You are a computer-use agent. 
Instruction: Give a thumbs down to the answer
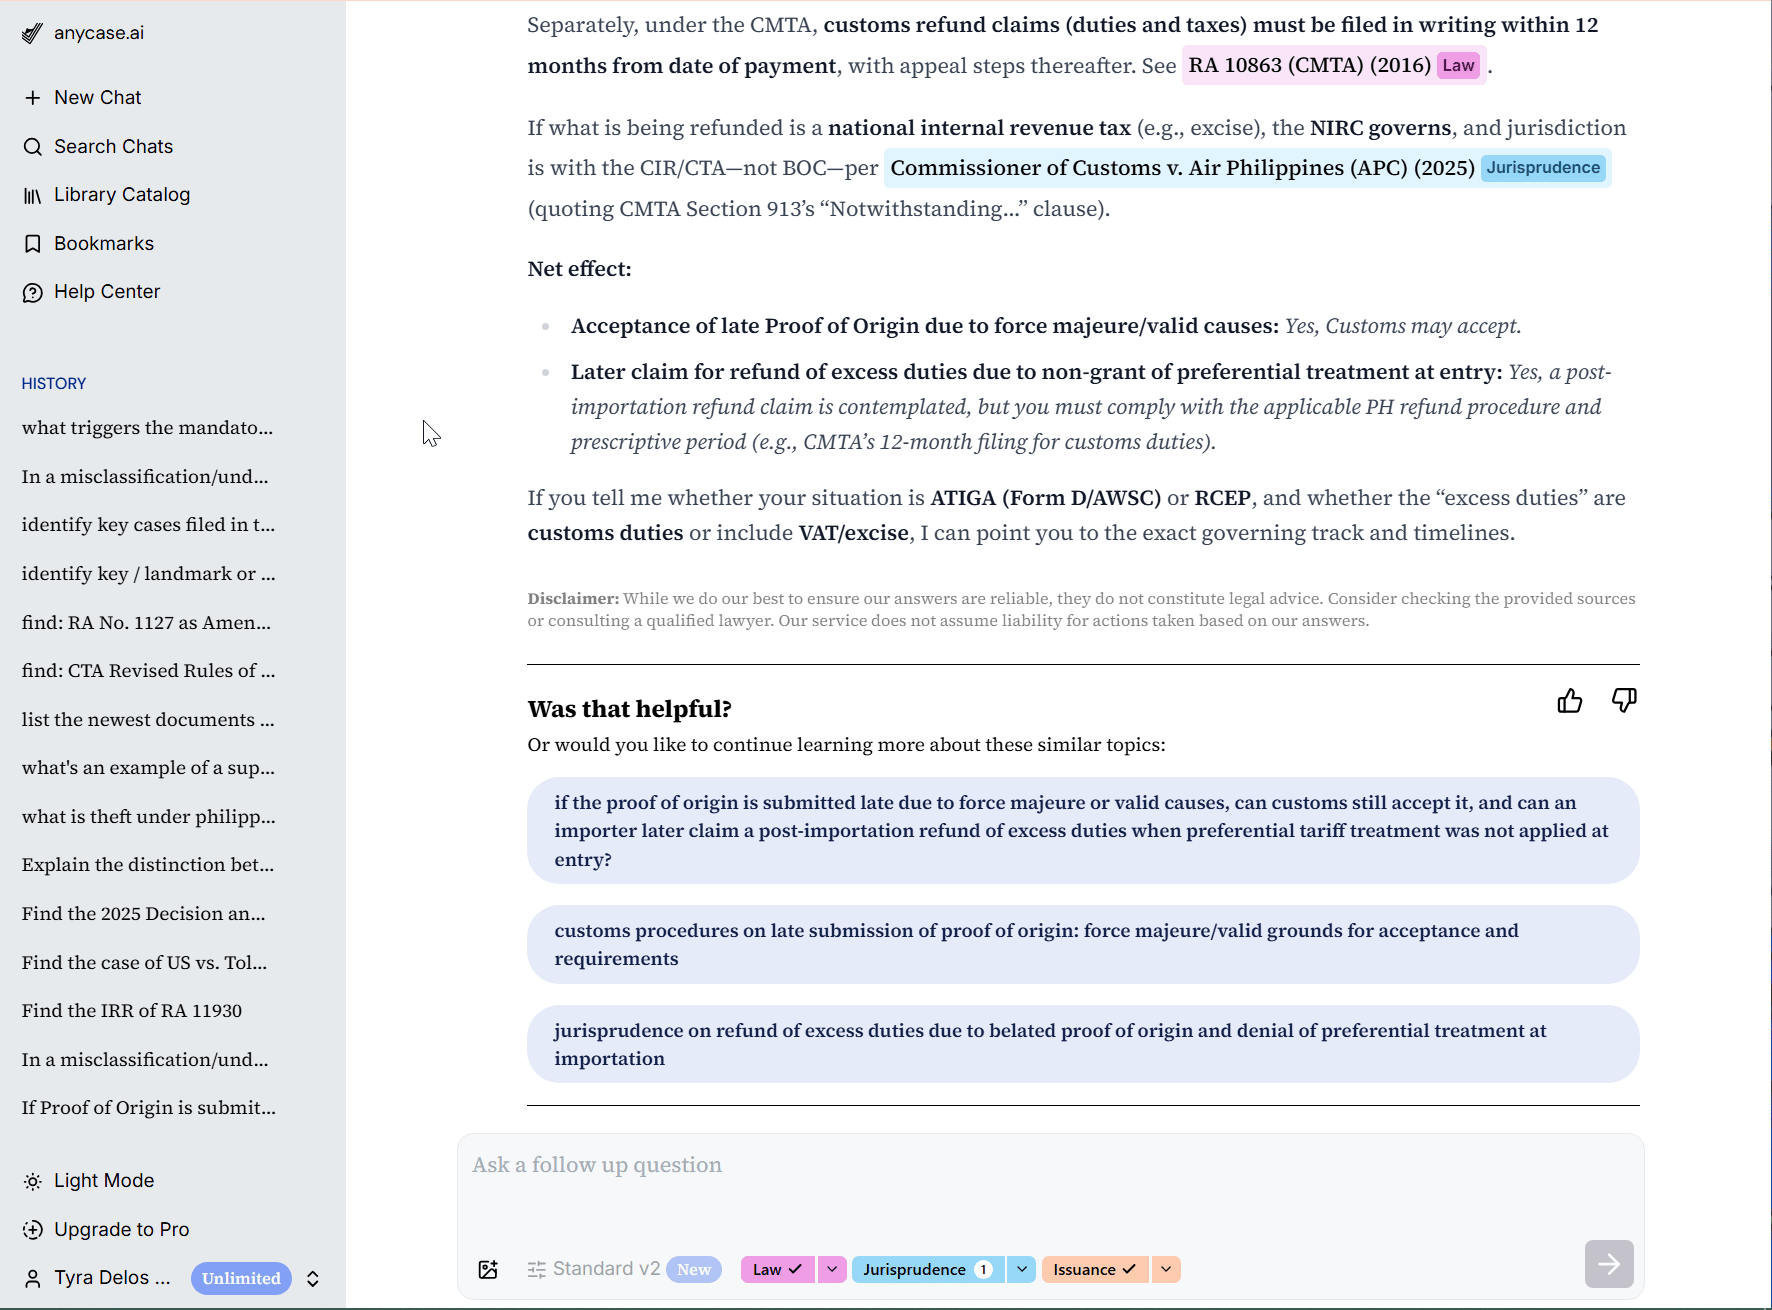(1624, 701)
